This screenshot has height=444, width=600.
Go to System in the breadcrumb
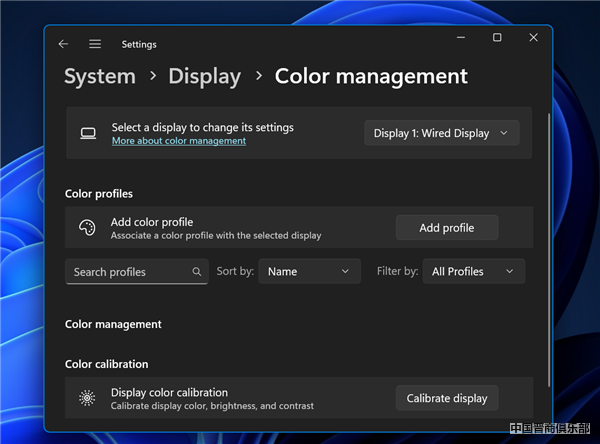point(100,76)
